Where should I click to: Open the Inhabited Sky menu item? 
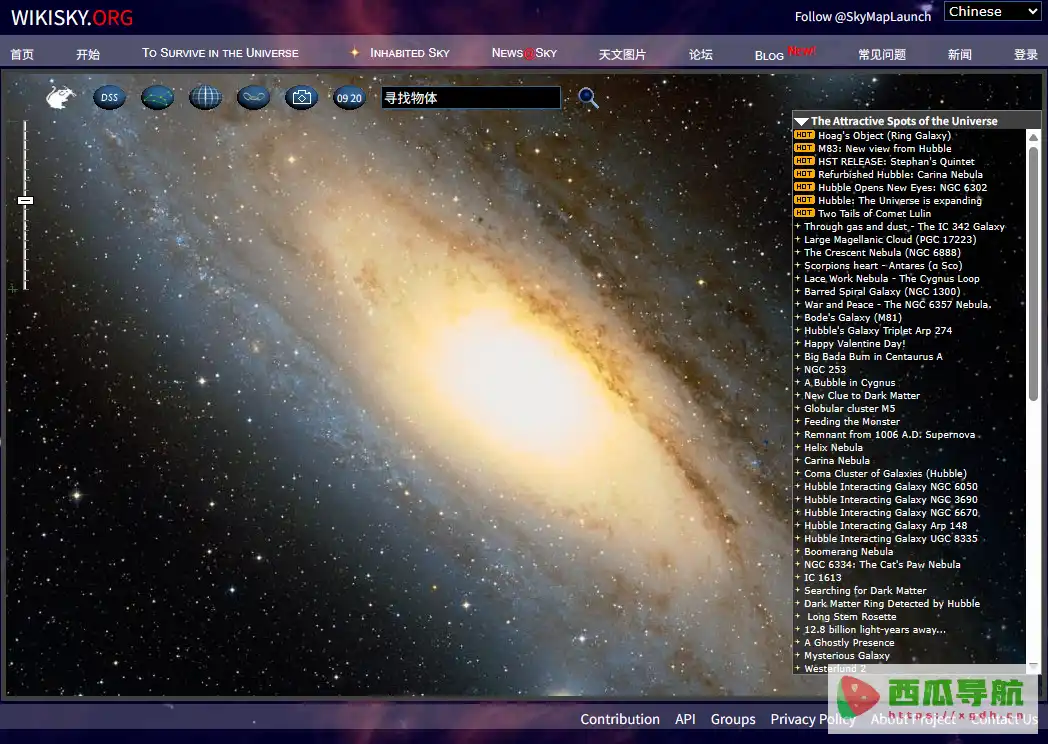click(410, 53)
